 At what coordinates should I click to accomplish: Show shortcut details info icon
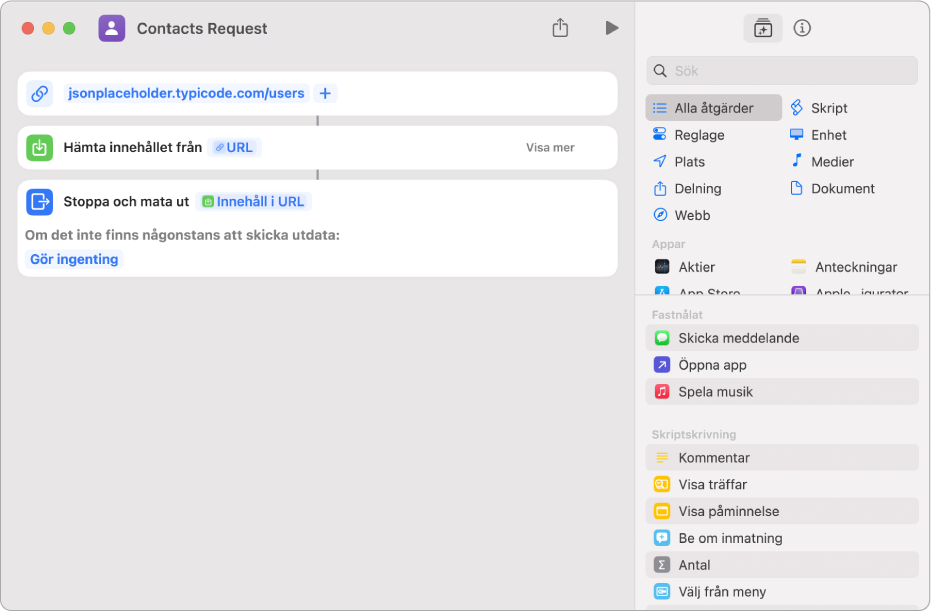point(802,28)
